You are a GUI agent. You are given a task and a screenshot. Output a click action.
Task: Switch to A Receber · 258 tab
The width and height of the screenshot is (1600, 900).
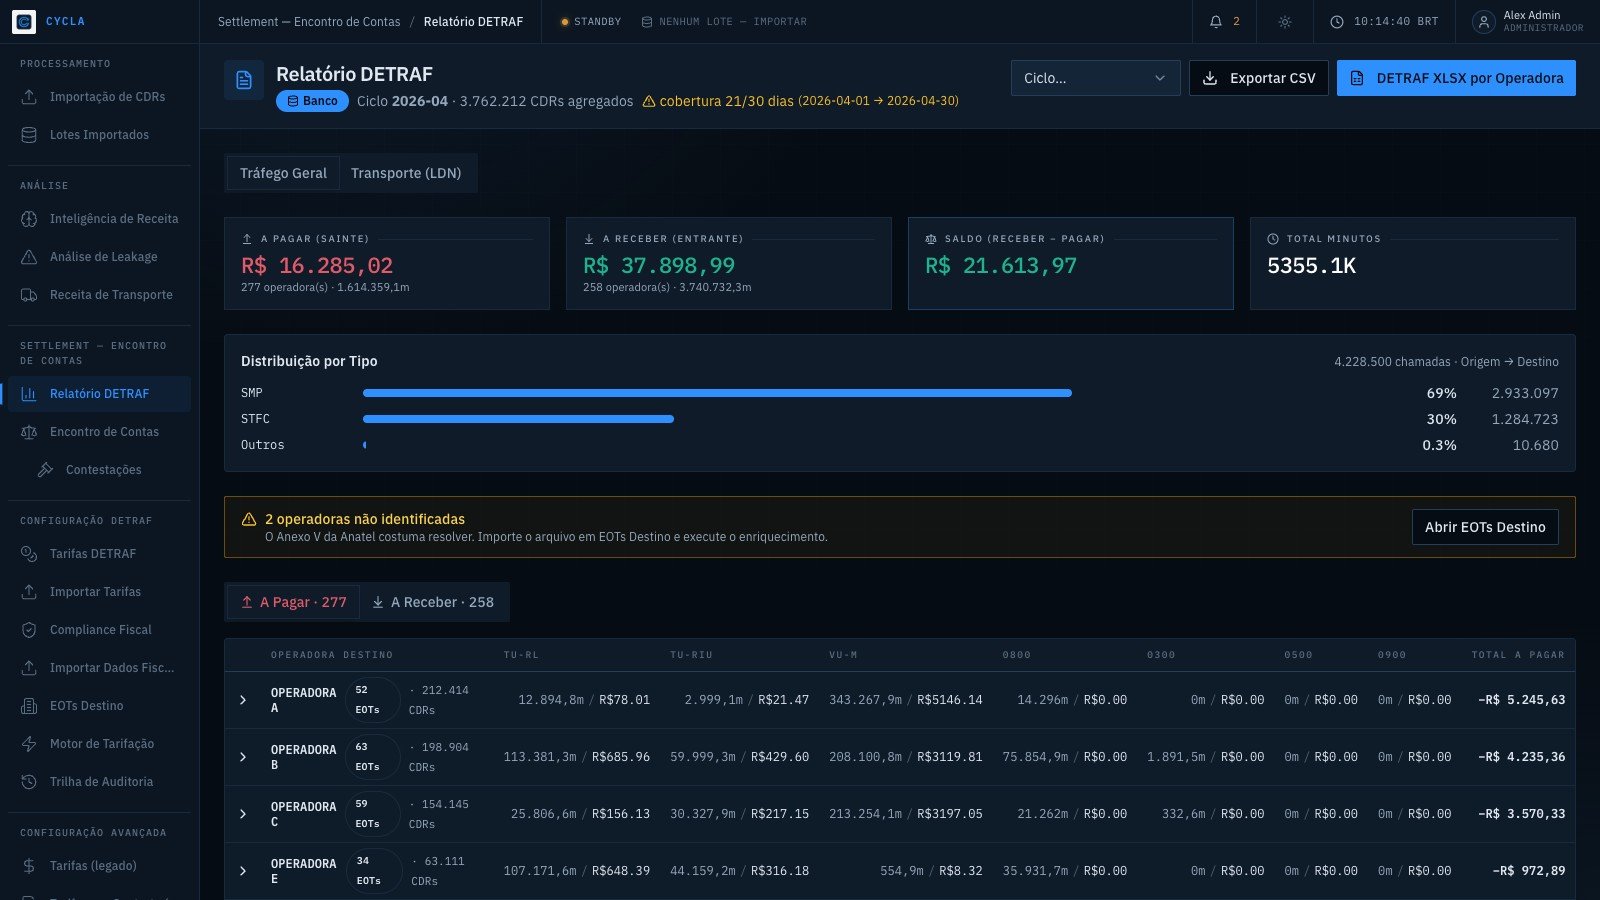click(433, 602)
